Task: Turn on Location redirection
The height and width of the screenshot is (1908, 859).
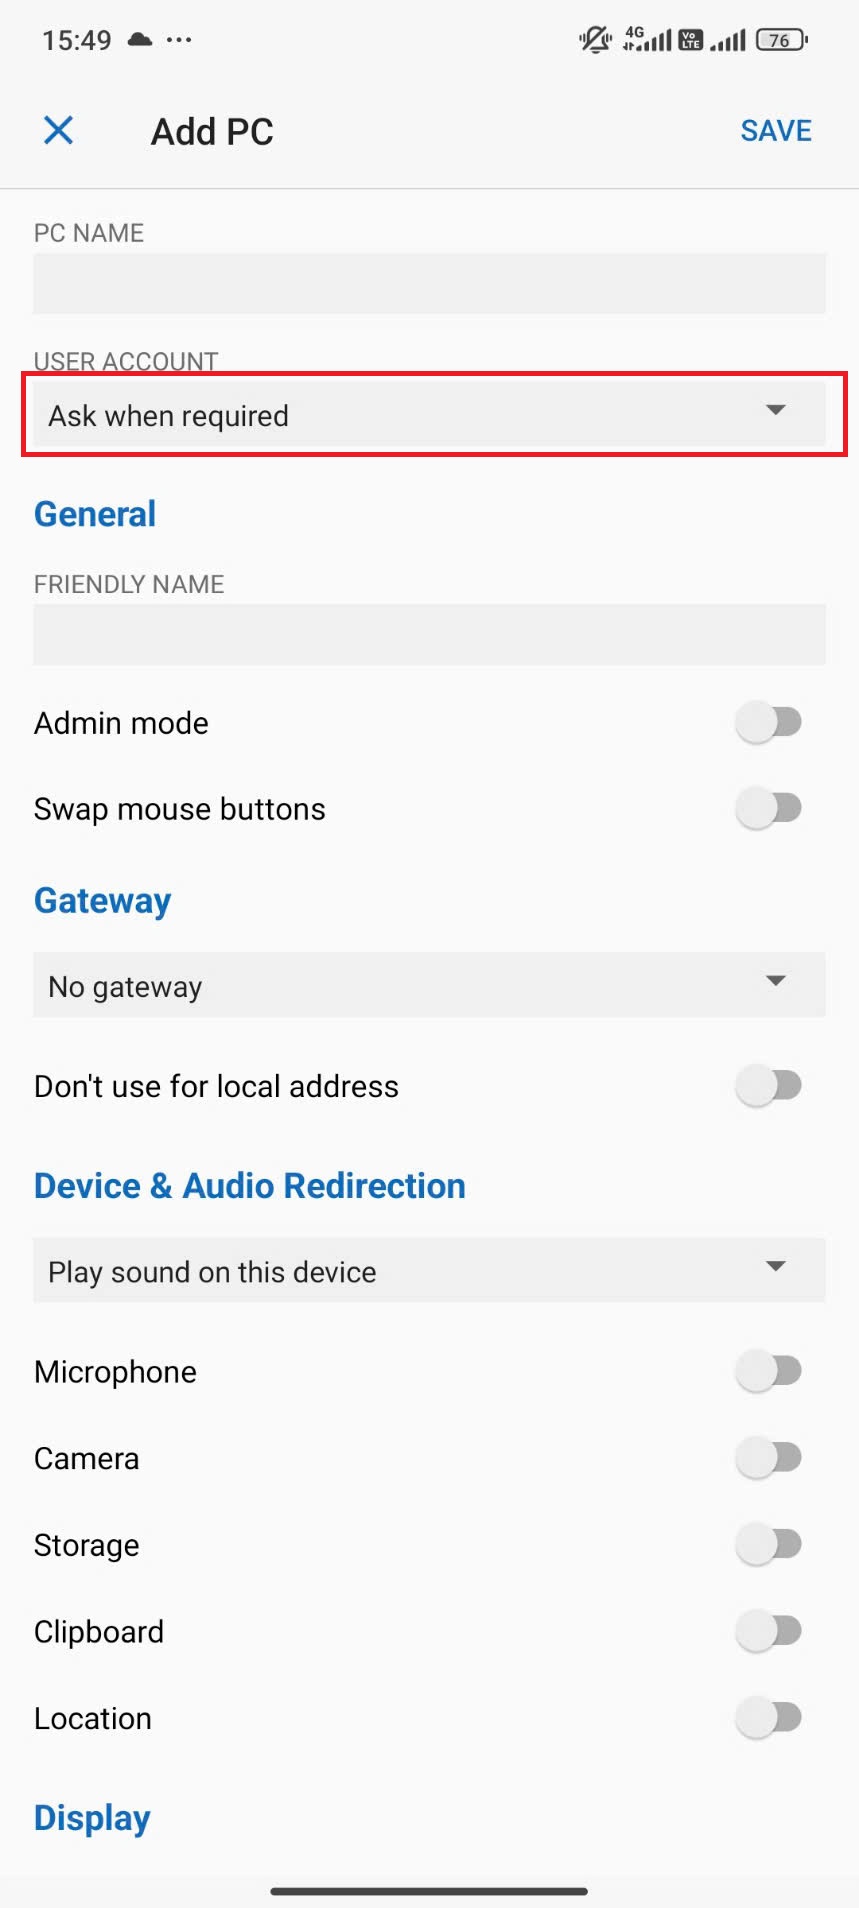Action: (769, 1718)
